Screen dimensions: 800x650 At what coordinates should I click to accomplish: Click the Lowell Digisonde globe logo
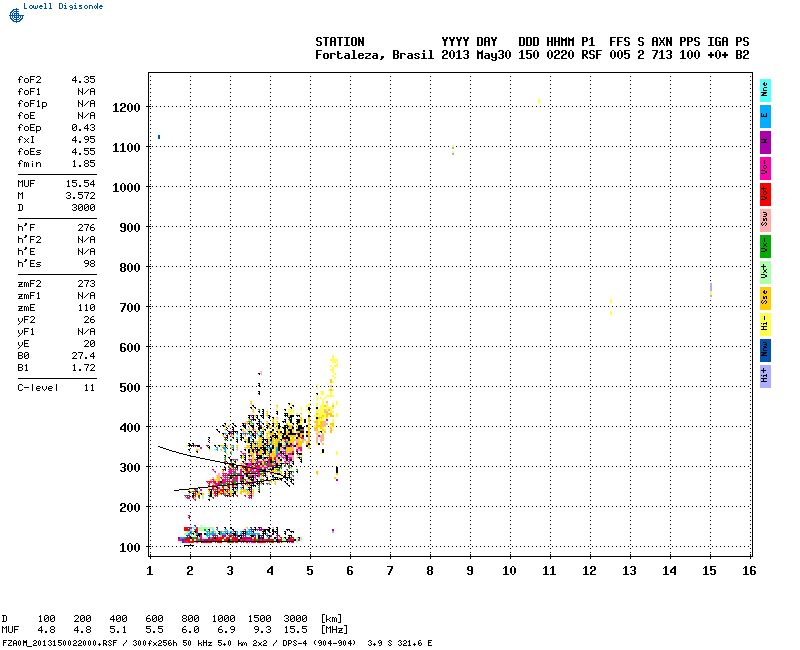[x=16, y=15]
